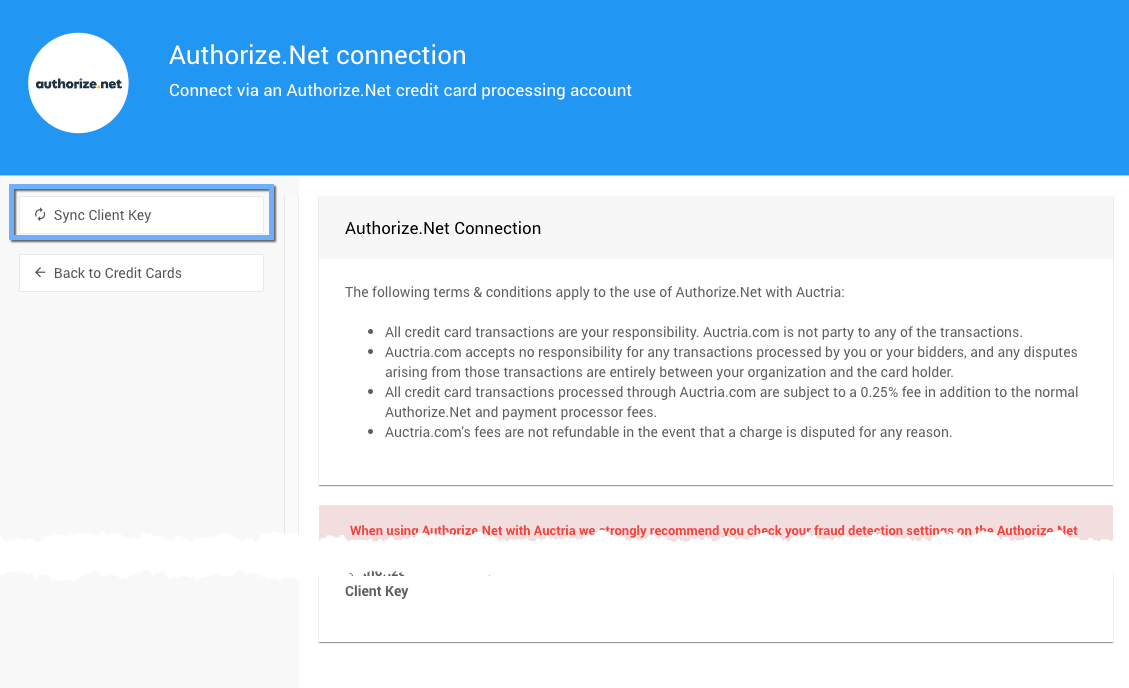Click the bullet about disputes with card holder
This screenshot has height=688, width=1129.
point(730,362)
